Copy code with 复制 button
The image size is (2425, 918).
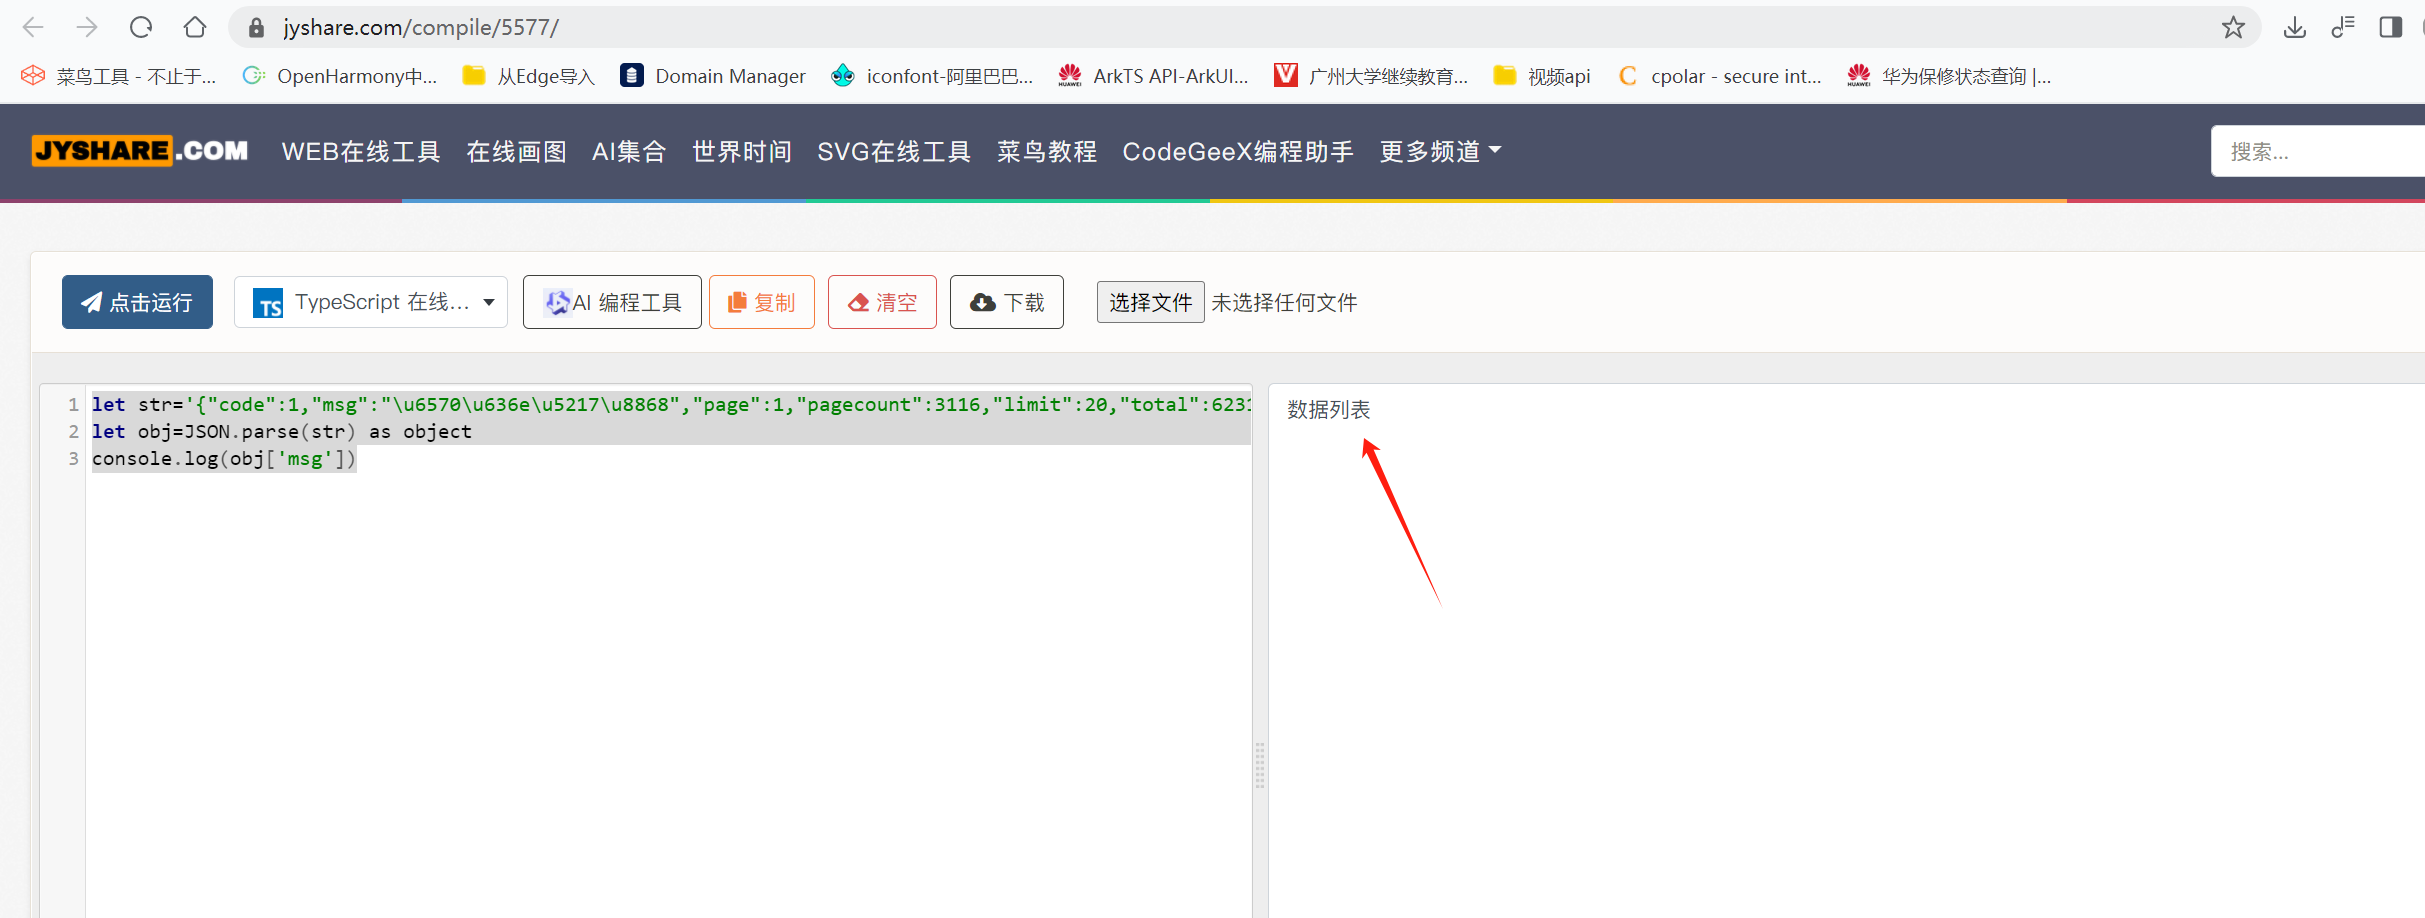pos(762,302)
